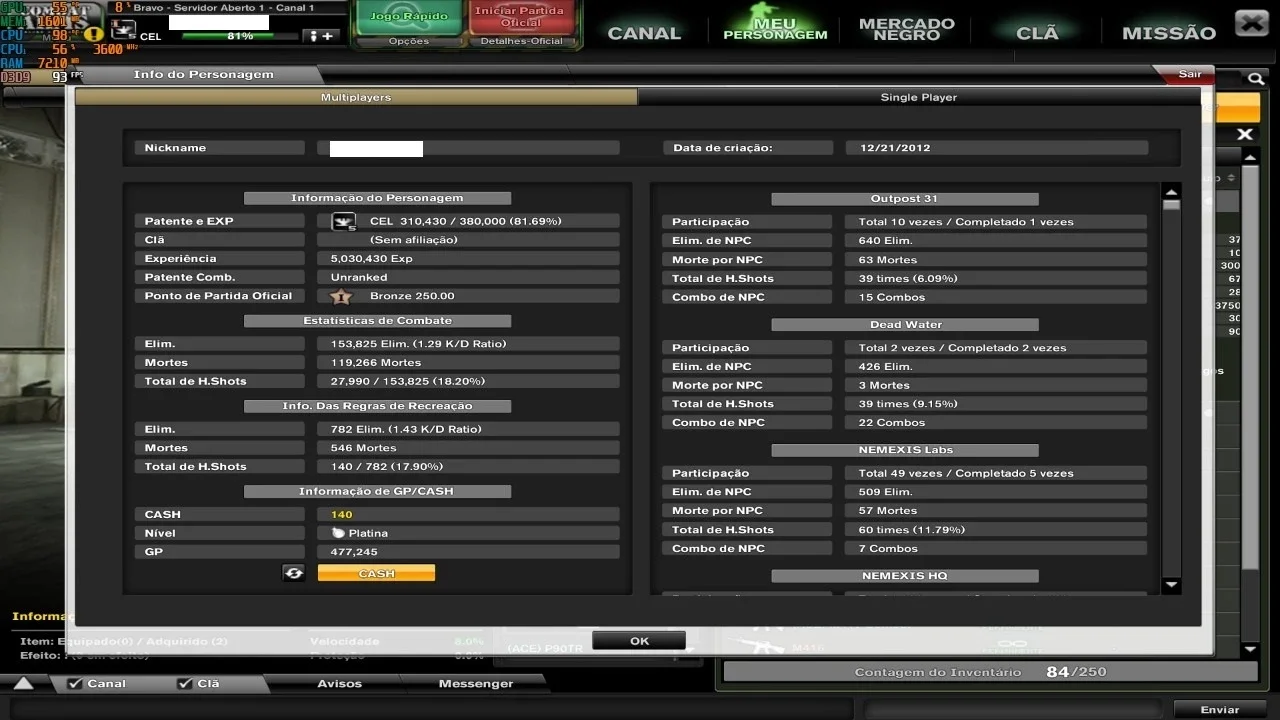This screenshot has width=1280, height=720.
Task: Switch to the Single Player tab
Action: (918, 97)
